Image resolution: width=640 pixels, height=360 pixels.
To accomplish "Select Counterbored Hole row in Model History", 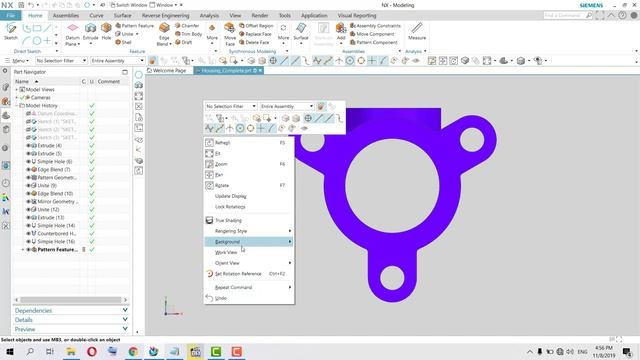I will 56,233.
